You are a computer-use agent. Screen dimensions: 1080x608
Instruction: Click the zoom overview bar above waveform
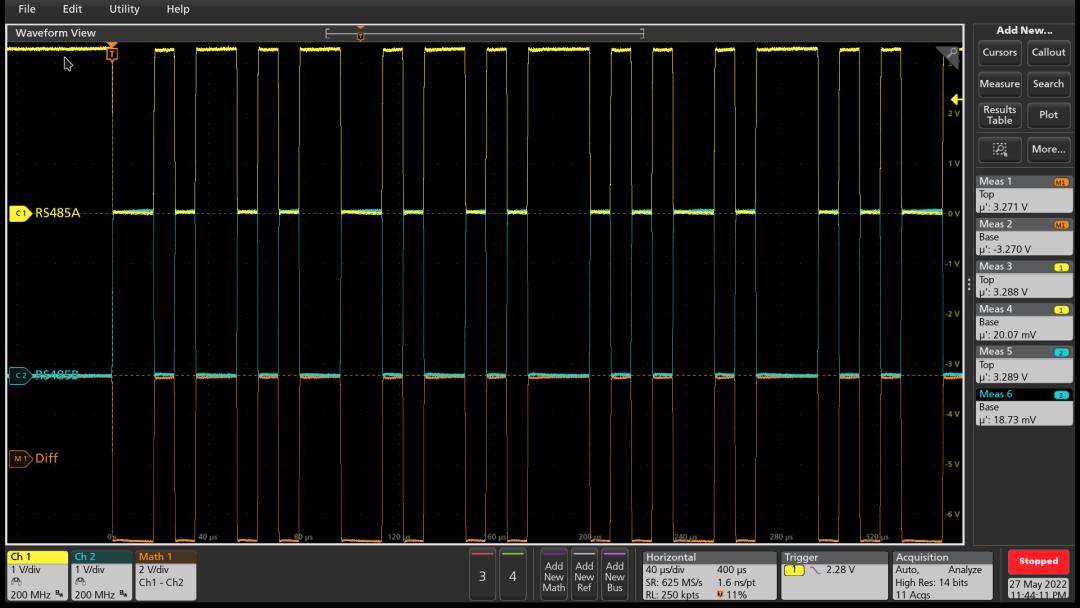[484, 34]
